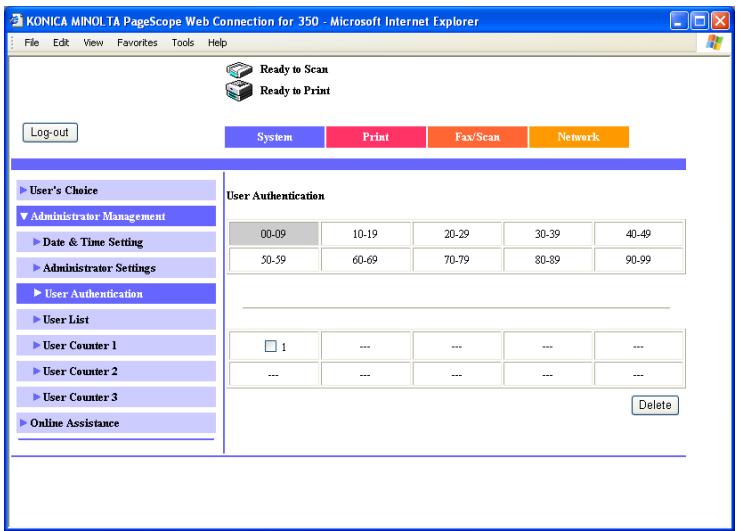Click arrow beside Date & Time Setting
Viewport: 737px width, 531px height.
(x=37, y=242)
